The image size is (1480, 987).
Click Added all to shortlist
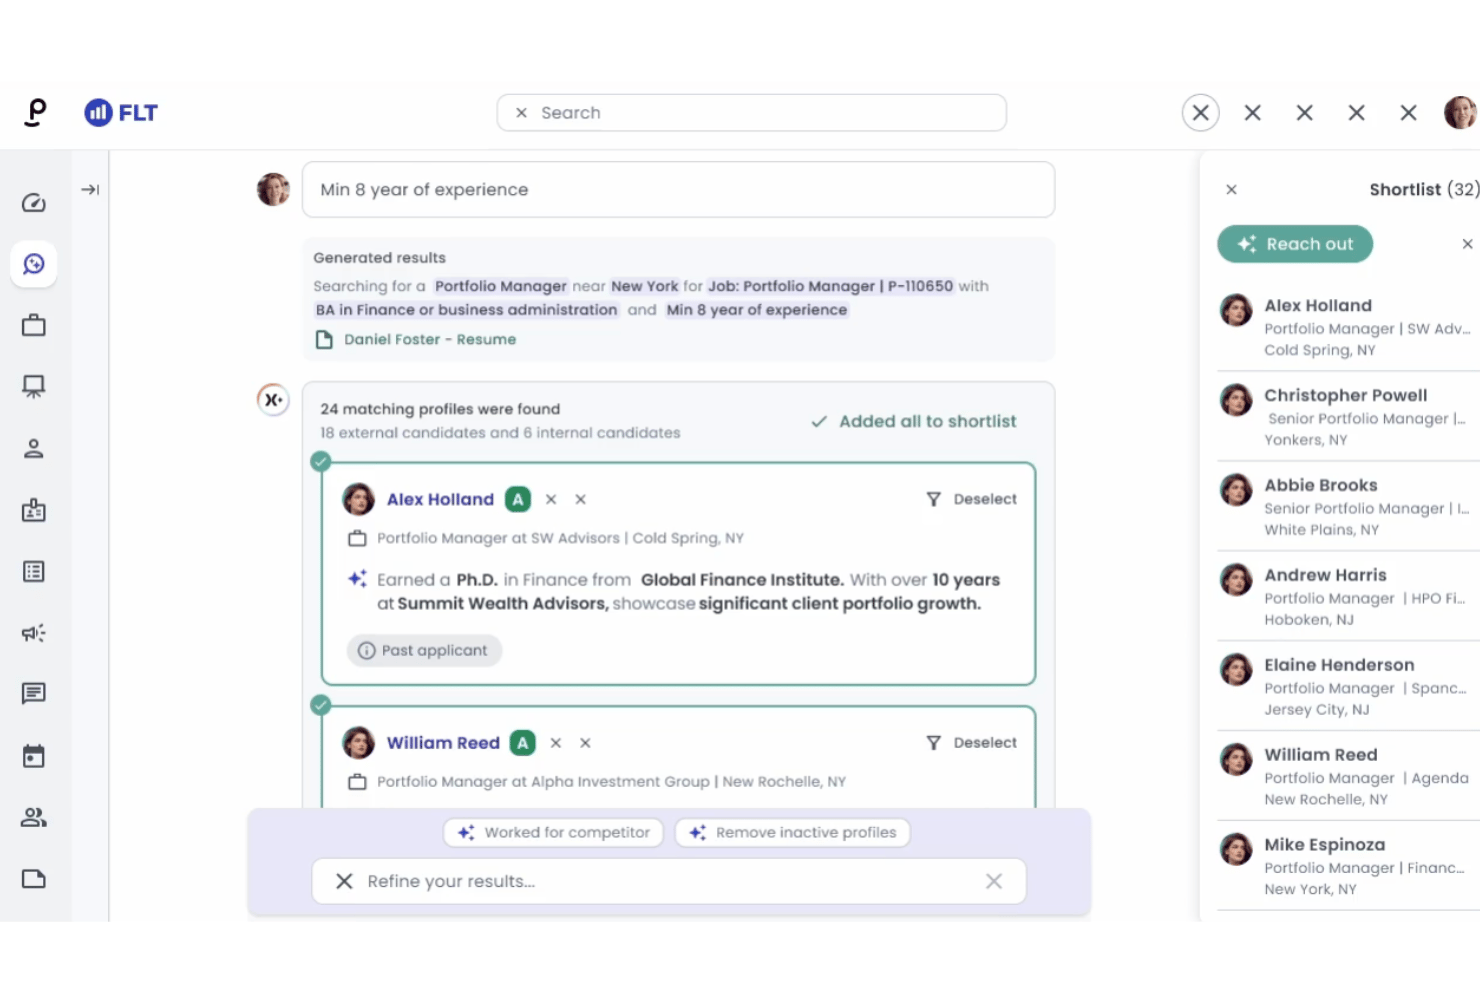pyautogui.click(x=914, y=422)
